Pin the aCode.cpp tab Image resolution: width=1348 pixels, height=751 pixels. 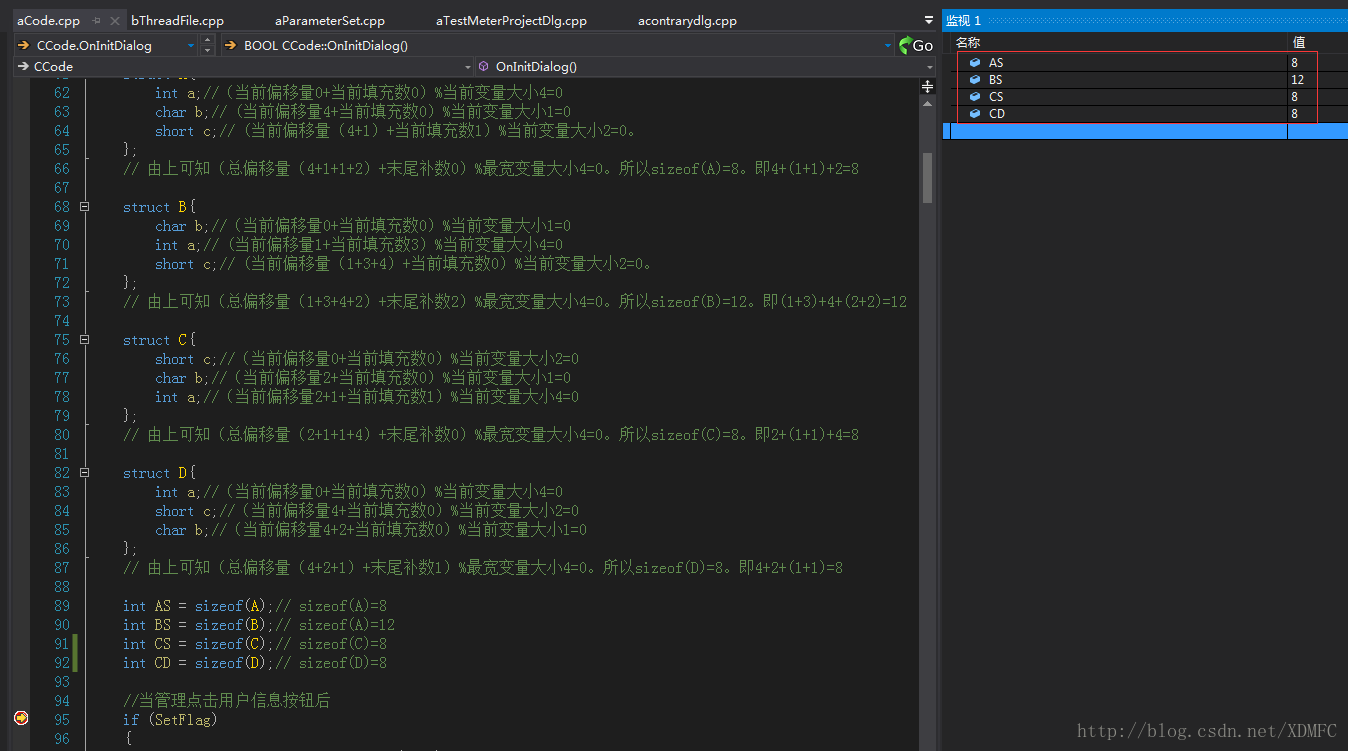tap(97, 20)
